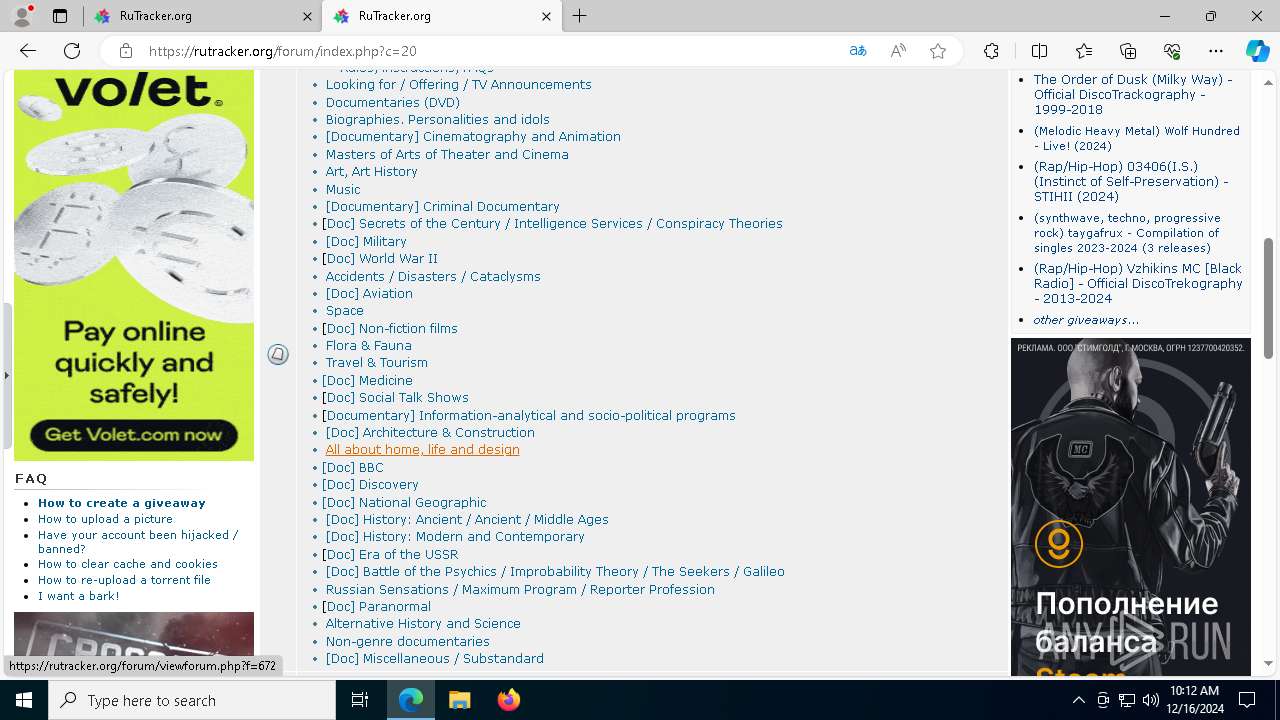Open the [Doc] BBC forum
The image size is (1280, 720).
point(353,467)
